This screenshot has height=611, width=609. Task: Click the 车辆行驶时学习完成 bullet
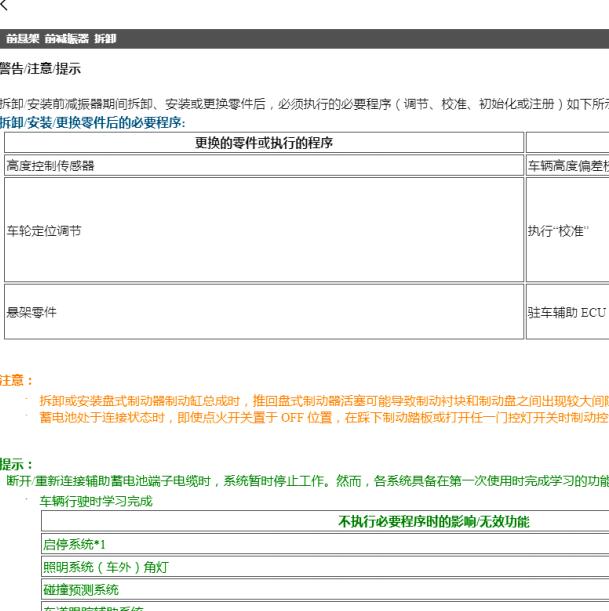click(x=96, y=501)
